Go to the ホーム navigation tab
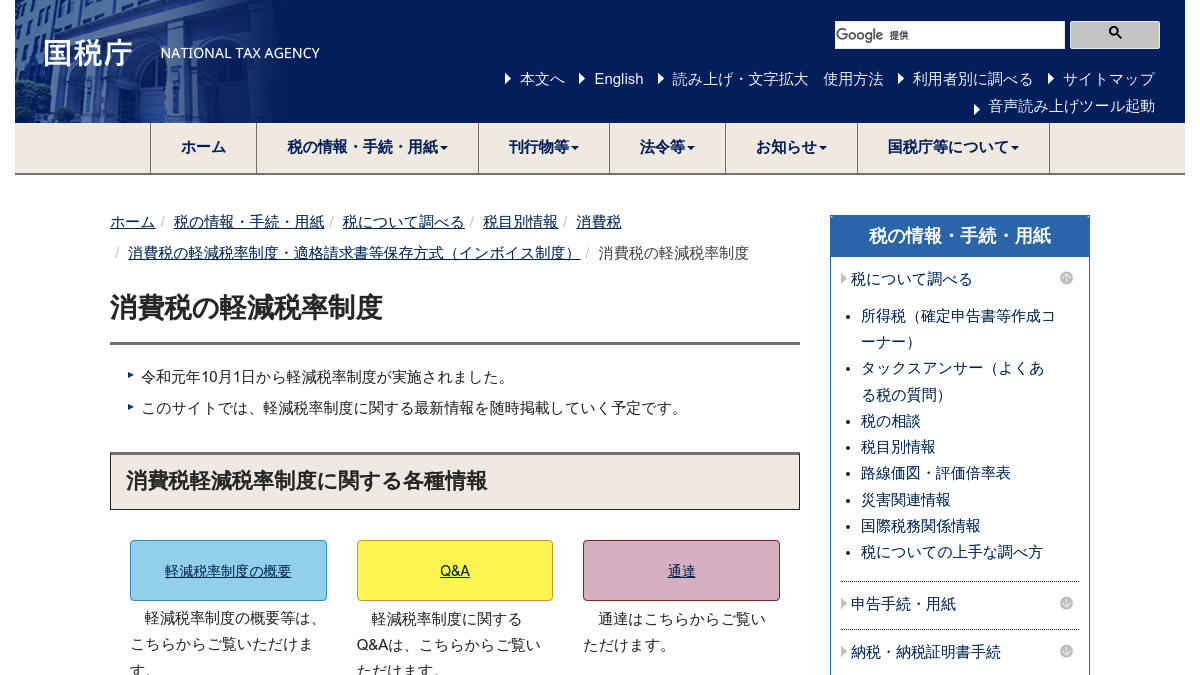This screenshot has width=1200, height=675. click(203, 148)
